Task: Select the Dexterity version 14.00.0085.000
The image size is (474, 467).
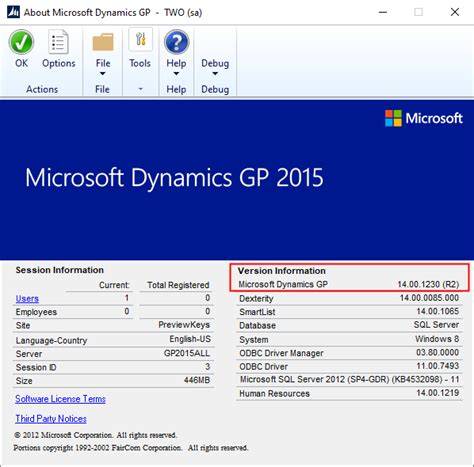Action: [429, 298]
